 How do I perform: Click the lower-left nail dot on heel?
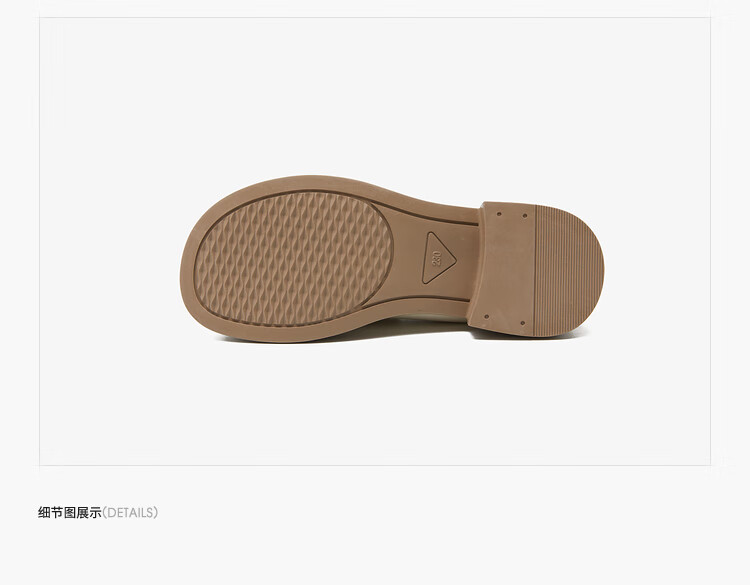(x=487, y=317)
